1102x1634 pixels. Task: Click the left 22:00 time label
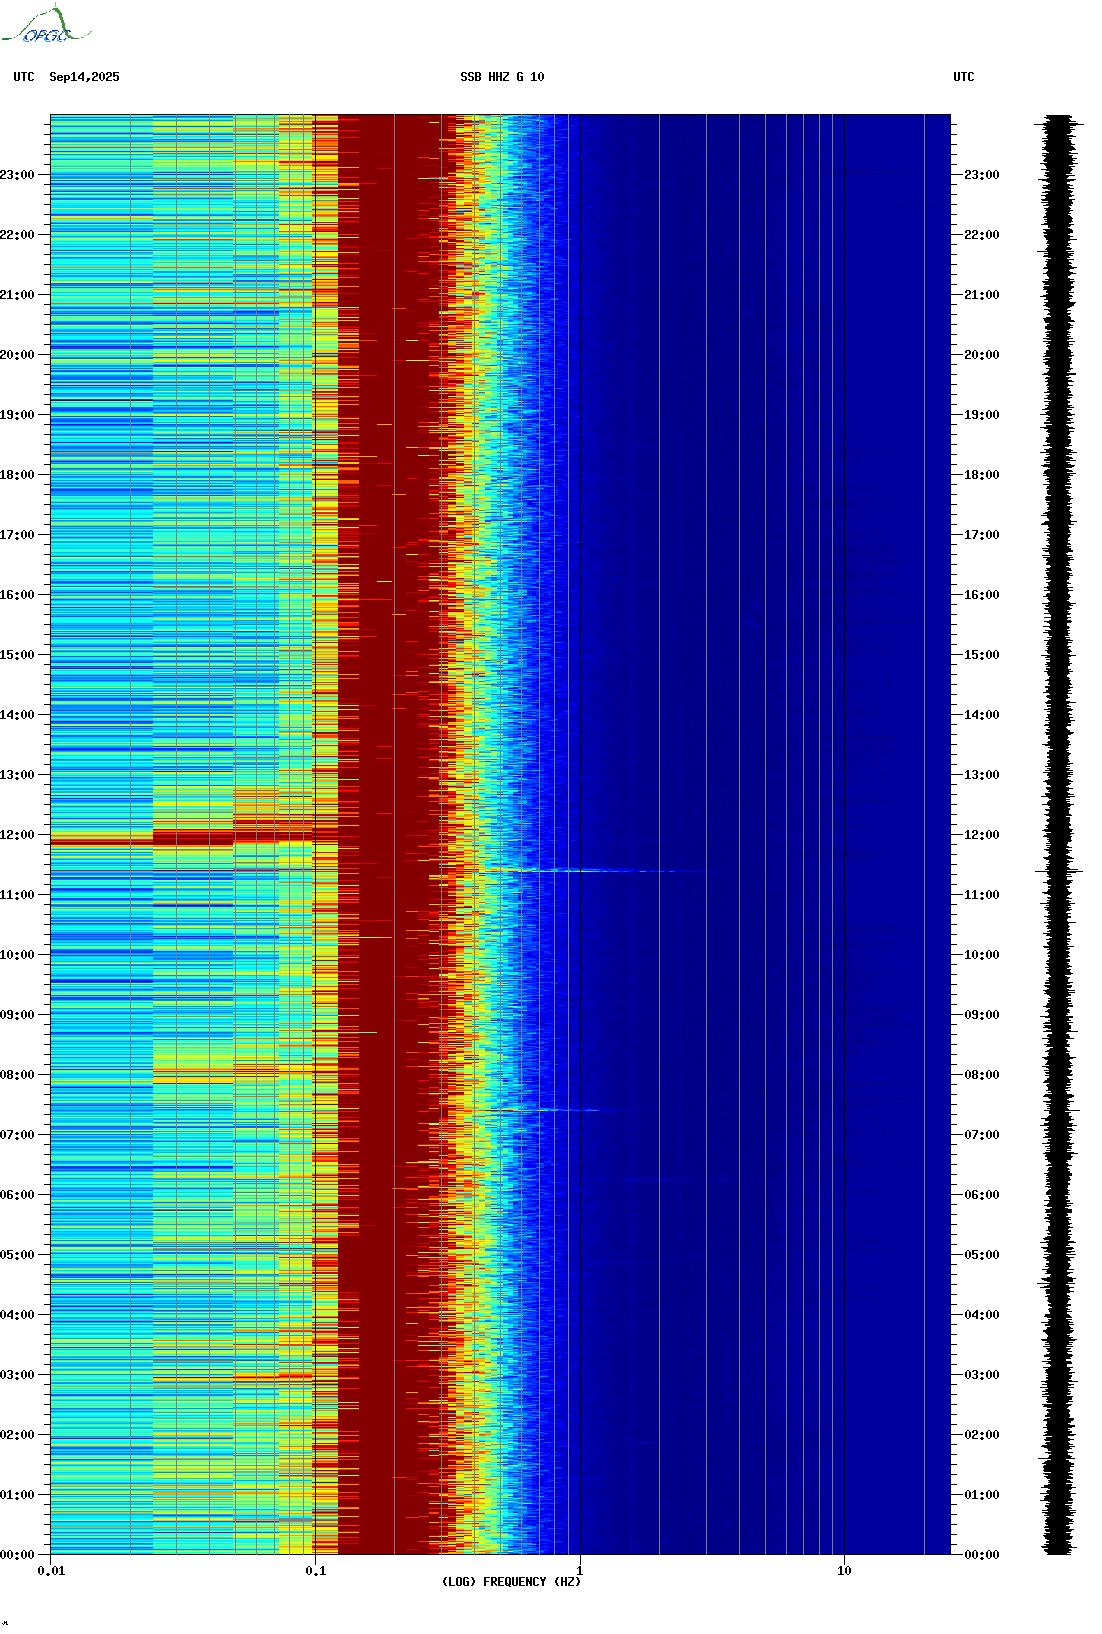point(17,235)
